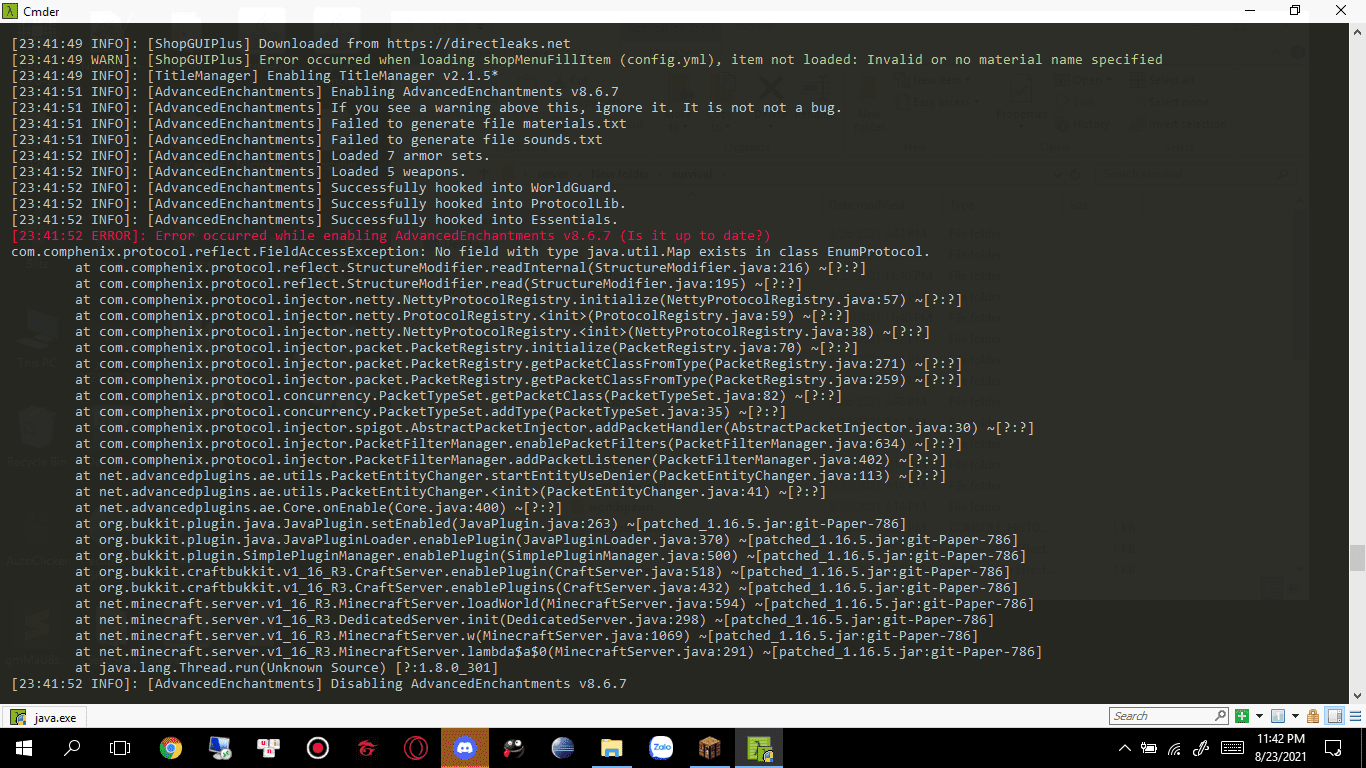Viewport: 1366px width, 768px height.
Task: Open the Wi-Fi network tray icon
Action: click(1176, 747)
